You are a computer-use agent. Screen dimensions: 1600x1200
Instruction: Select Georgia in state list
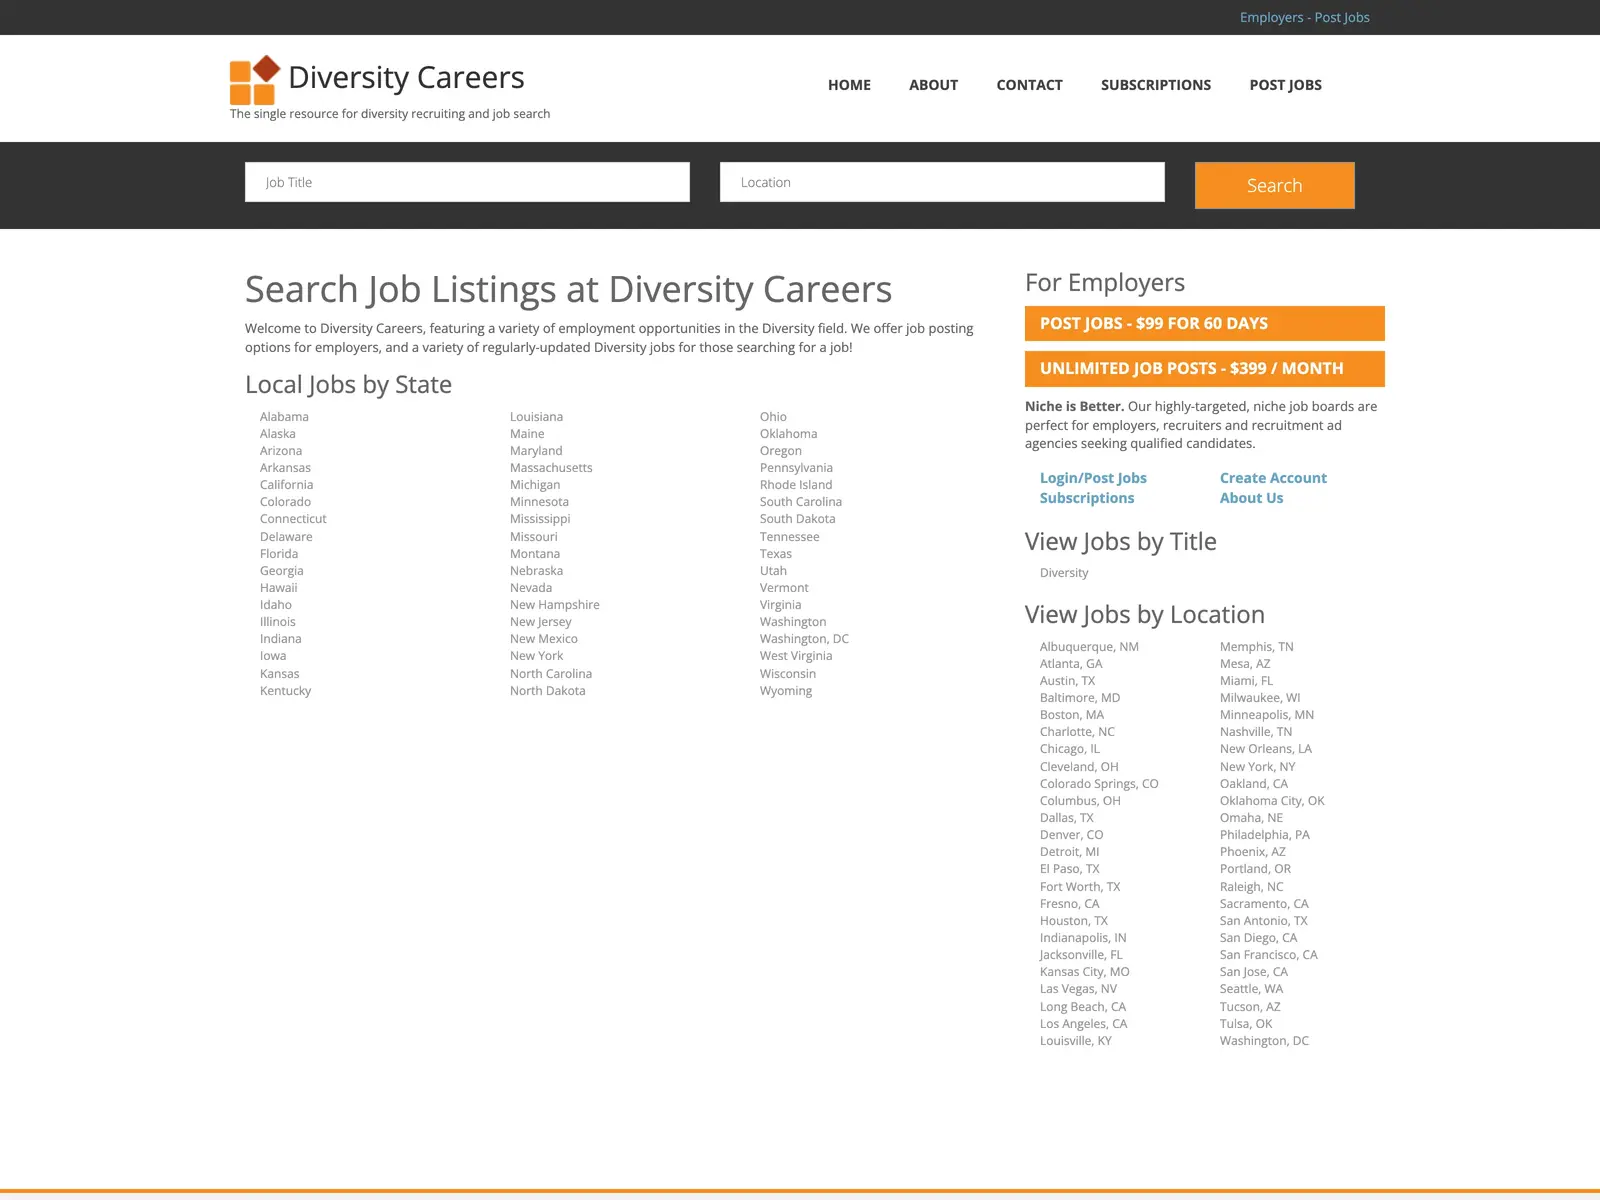[281, 571]
